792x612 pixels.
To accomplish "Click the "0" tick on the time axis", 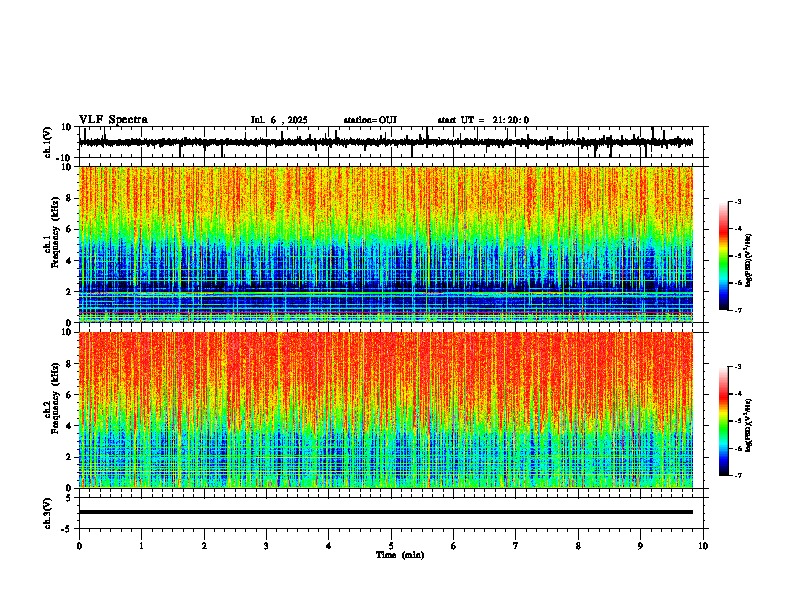I will [79, 546].
